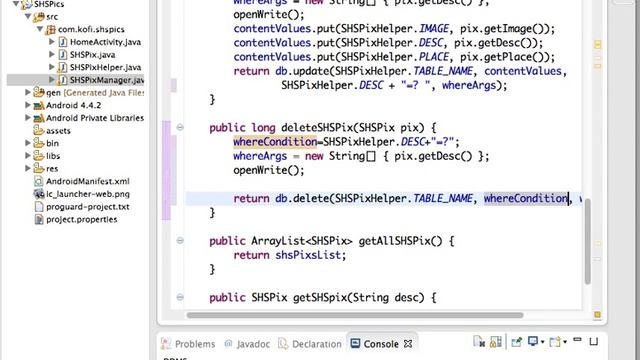
Task: Click the overview ruler warning marker
Action: point(598,44)
